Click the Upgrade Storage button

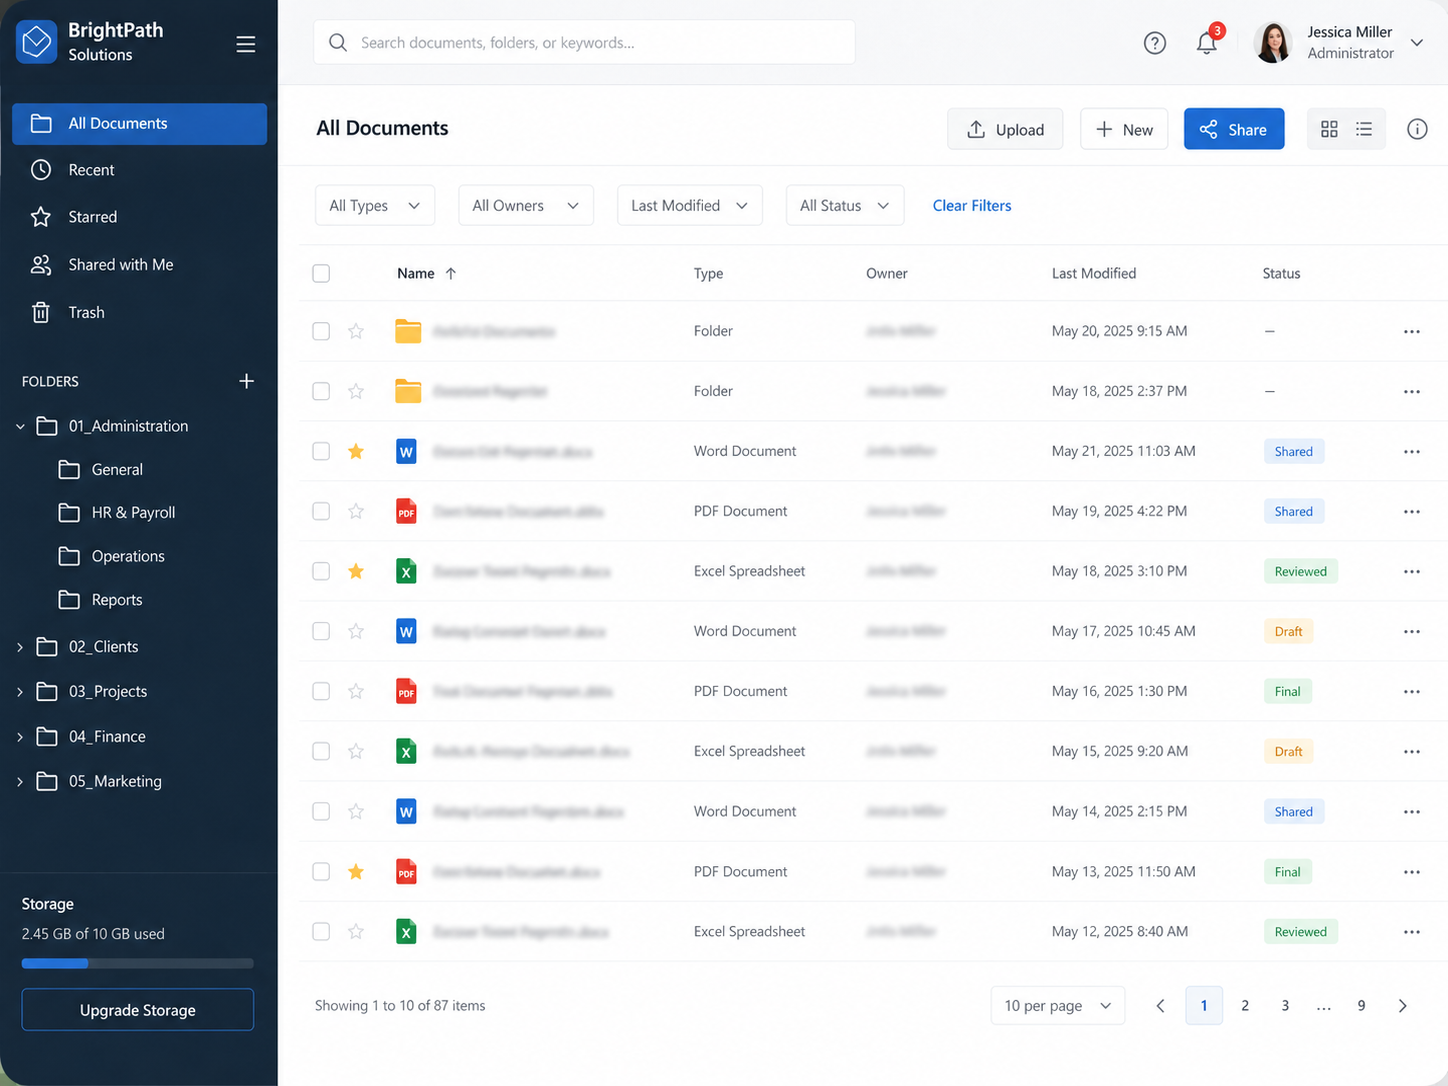pos(138,1010)
